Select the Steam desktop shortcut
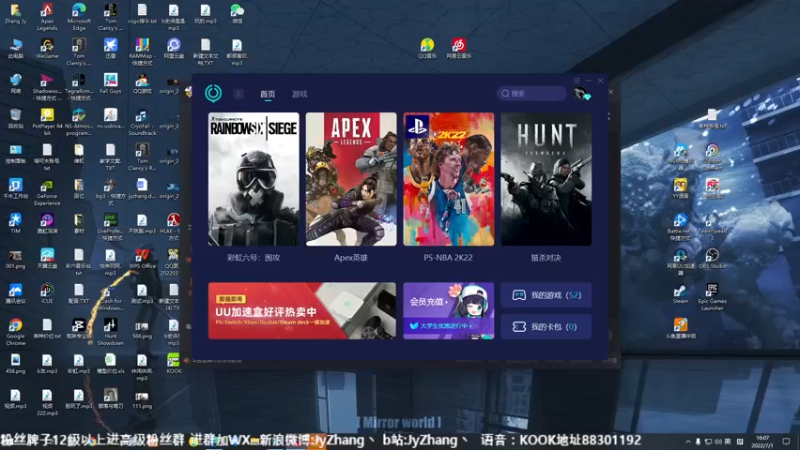 (680, 294)
